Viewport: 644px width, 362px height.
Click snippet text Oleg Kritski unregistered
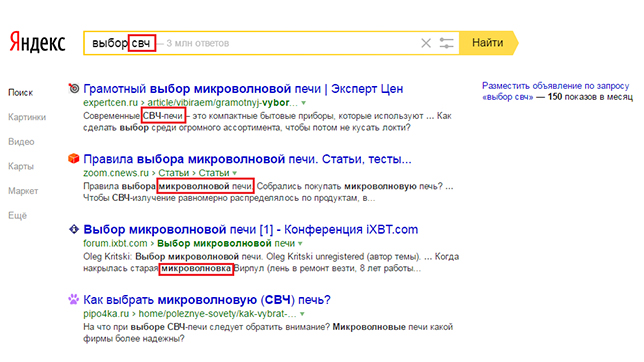[x=315, y=256]
